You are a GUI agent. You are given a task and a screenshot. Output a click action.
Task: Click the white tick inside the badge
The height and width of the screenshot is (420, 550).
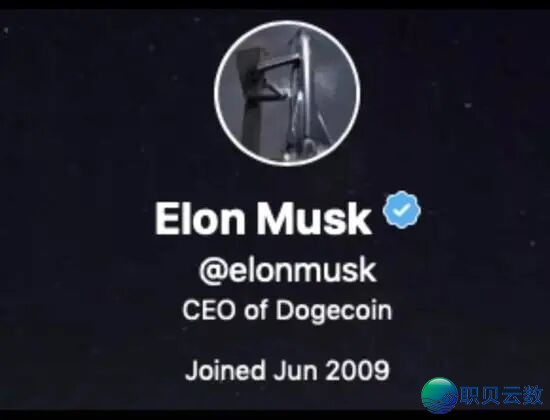click(x=402, y=210)
